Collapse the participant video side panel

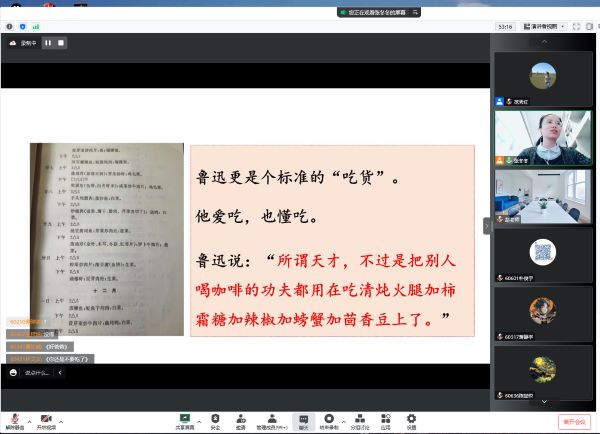tap(488, 226)
